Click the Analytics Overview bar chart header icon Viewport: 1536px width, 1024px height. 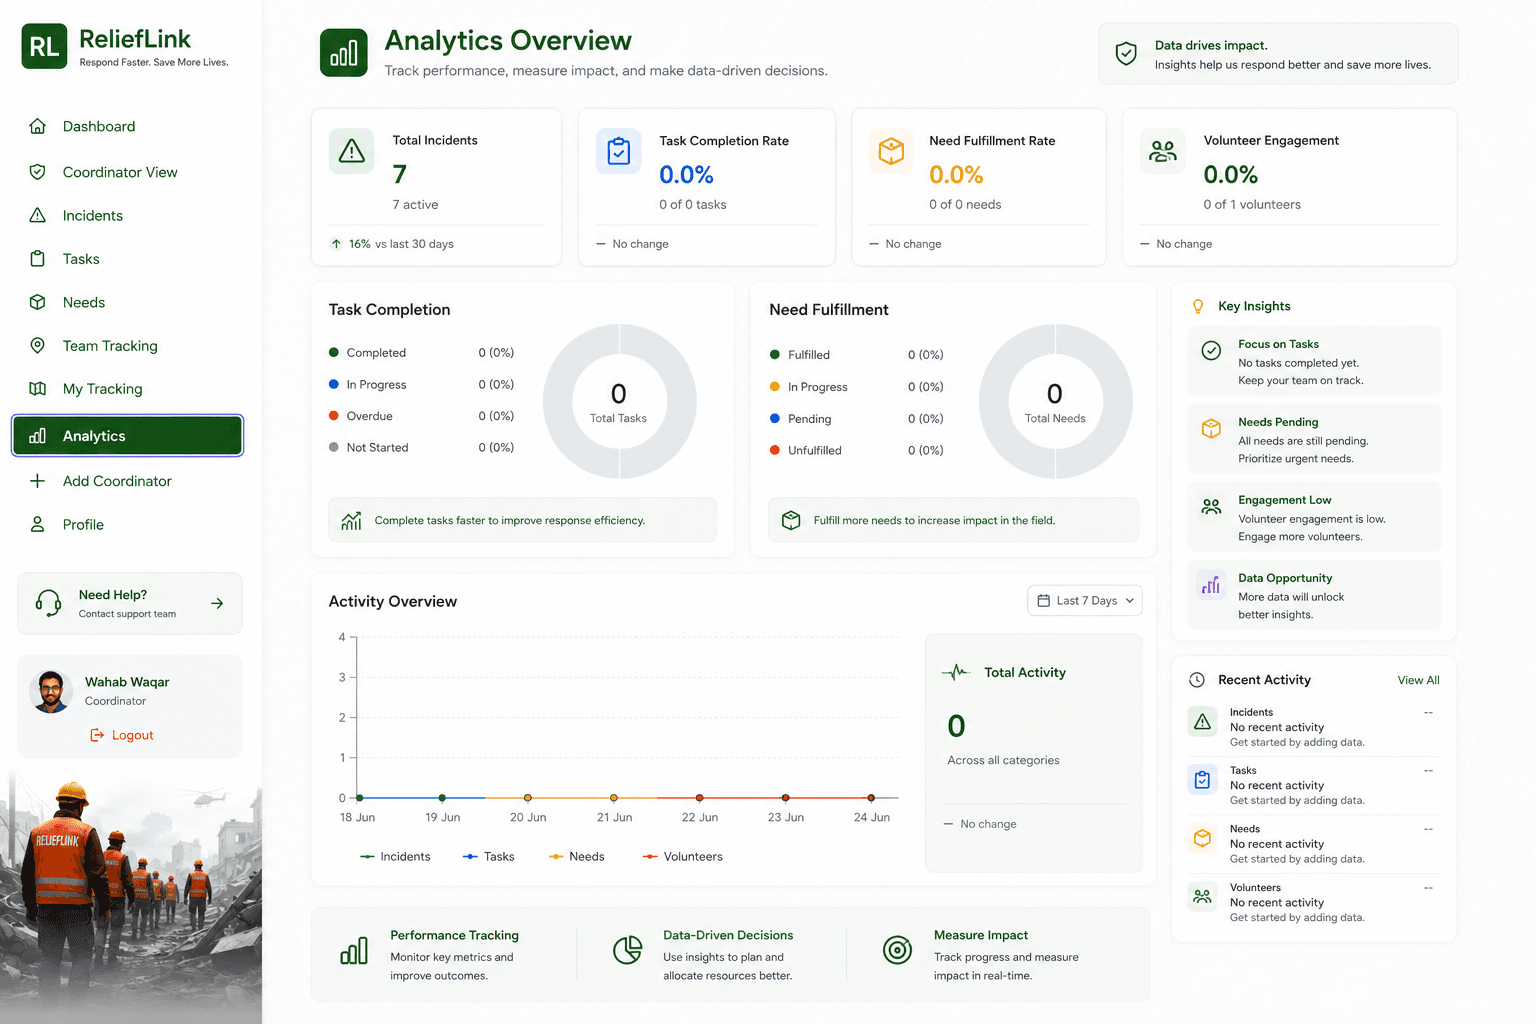[344, 53]
